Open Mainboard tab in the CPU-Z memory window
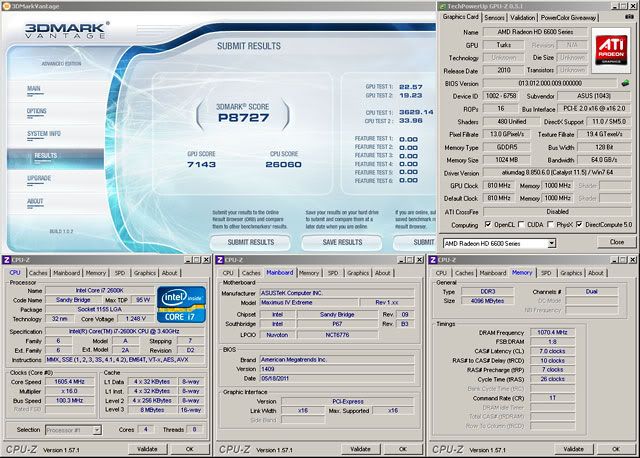640x458 pixels. point(493,273)
